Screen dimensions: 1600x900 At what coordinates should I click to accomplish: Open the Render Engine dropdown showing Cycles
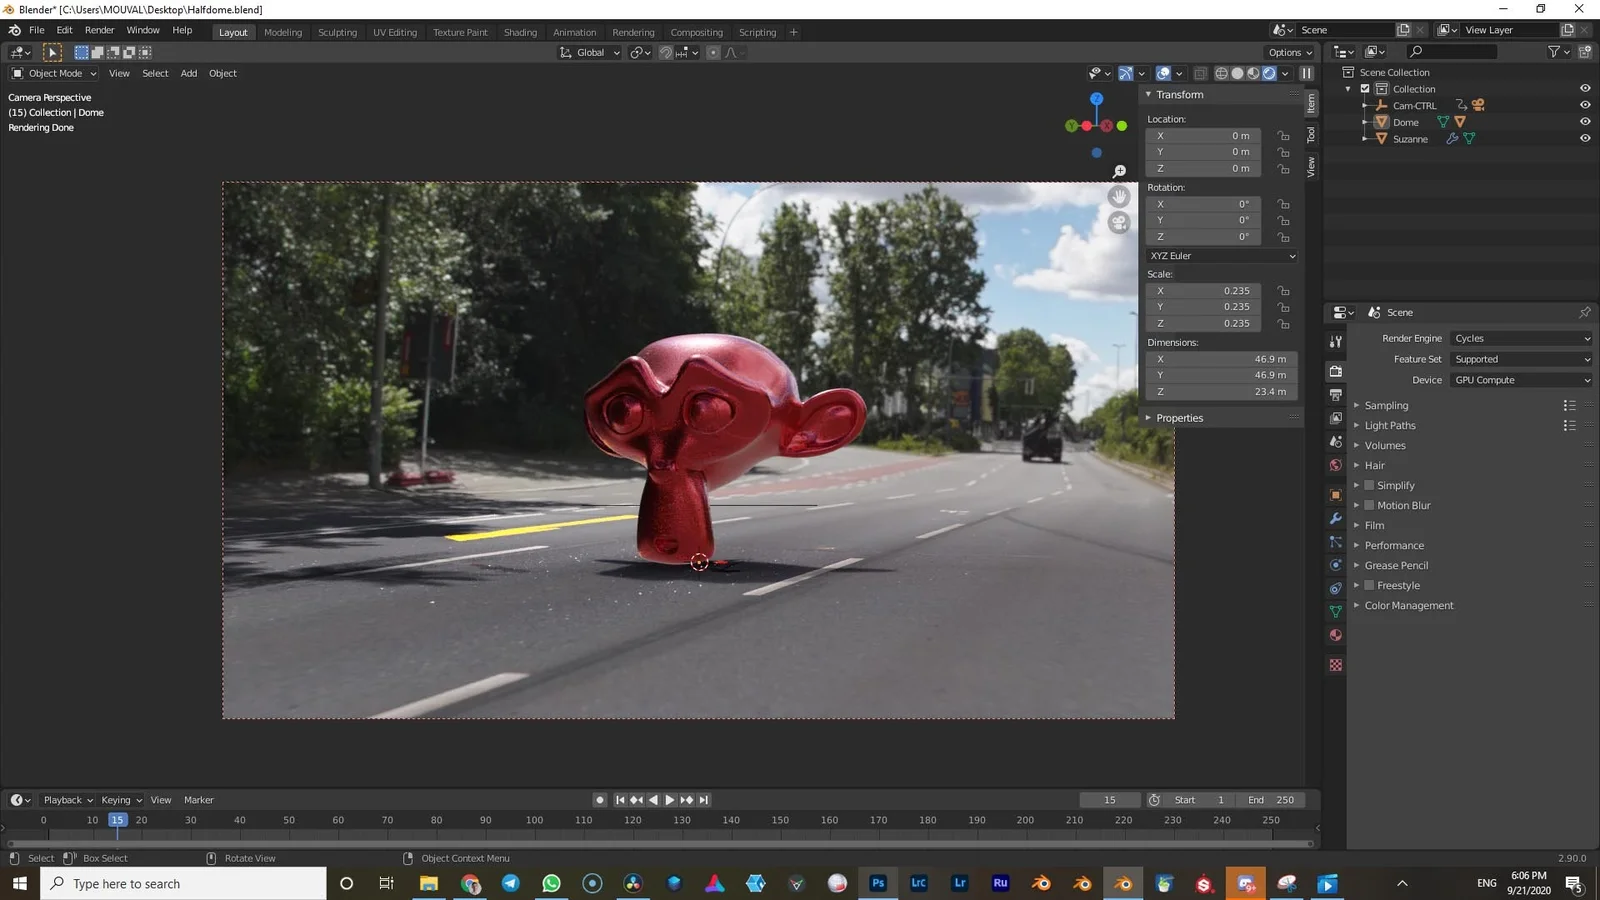[1520, 338]
